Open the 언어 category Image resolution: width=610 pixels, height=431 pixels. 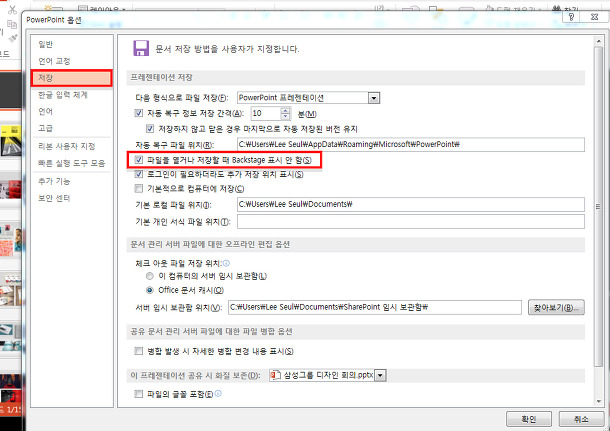(46, 111)
